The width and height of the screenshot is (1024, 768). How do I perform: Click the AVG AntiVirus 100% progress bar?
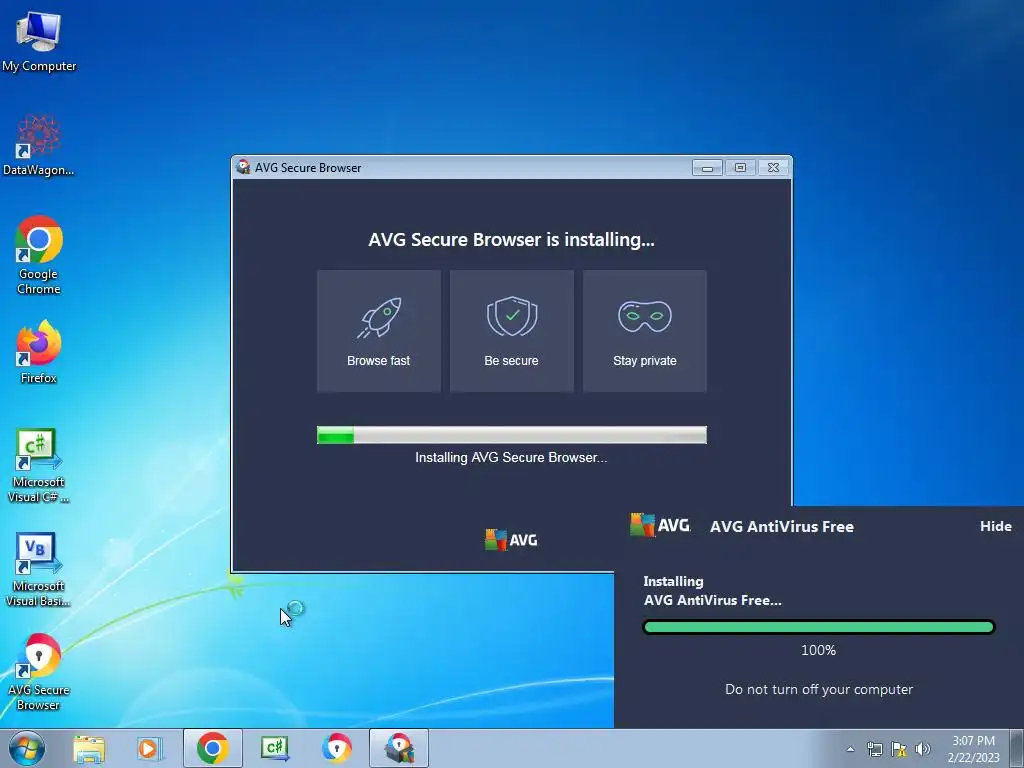click(819, 627)
